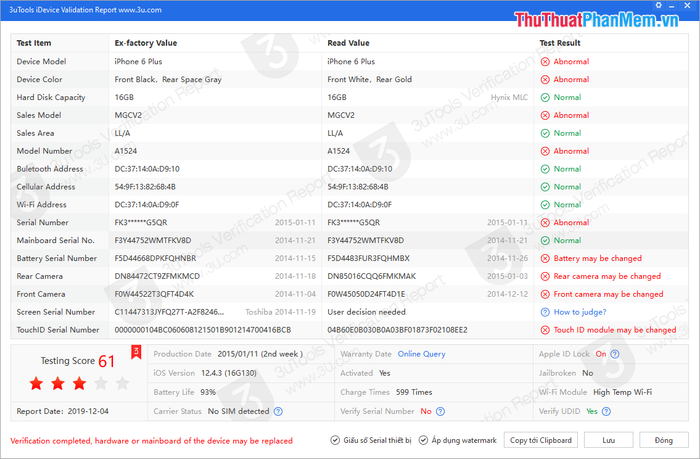Select the Ex-factory Value column header
Viewport: 700px width, 459px height.
pos(146,43)
